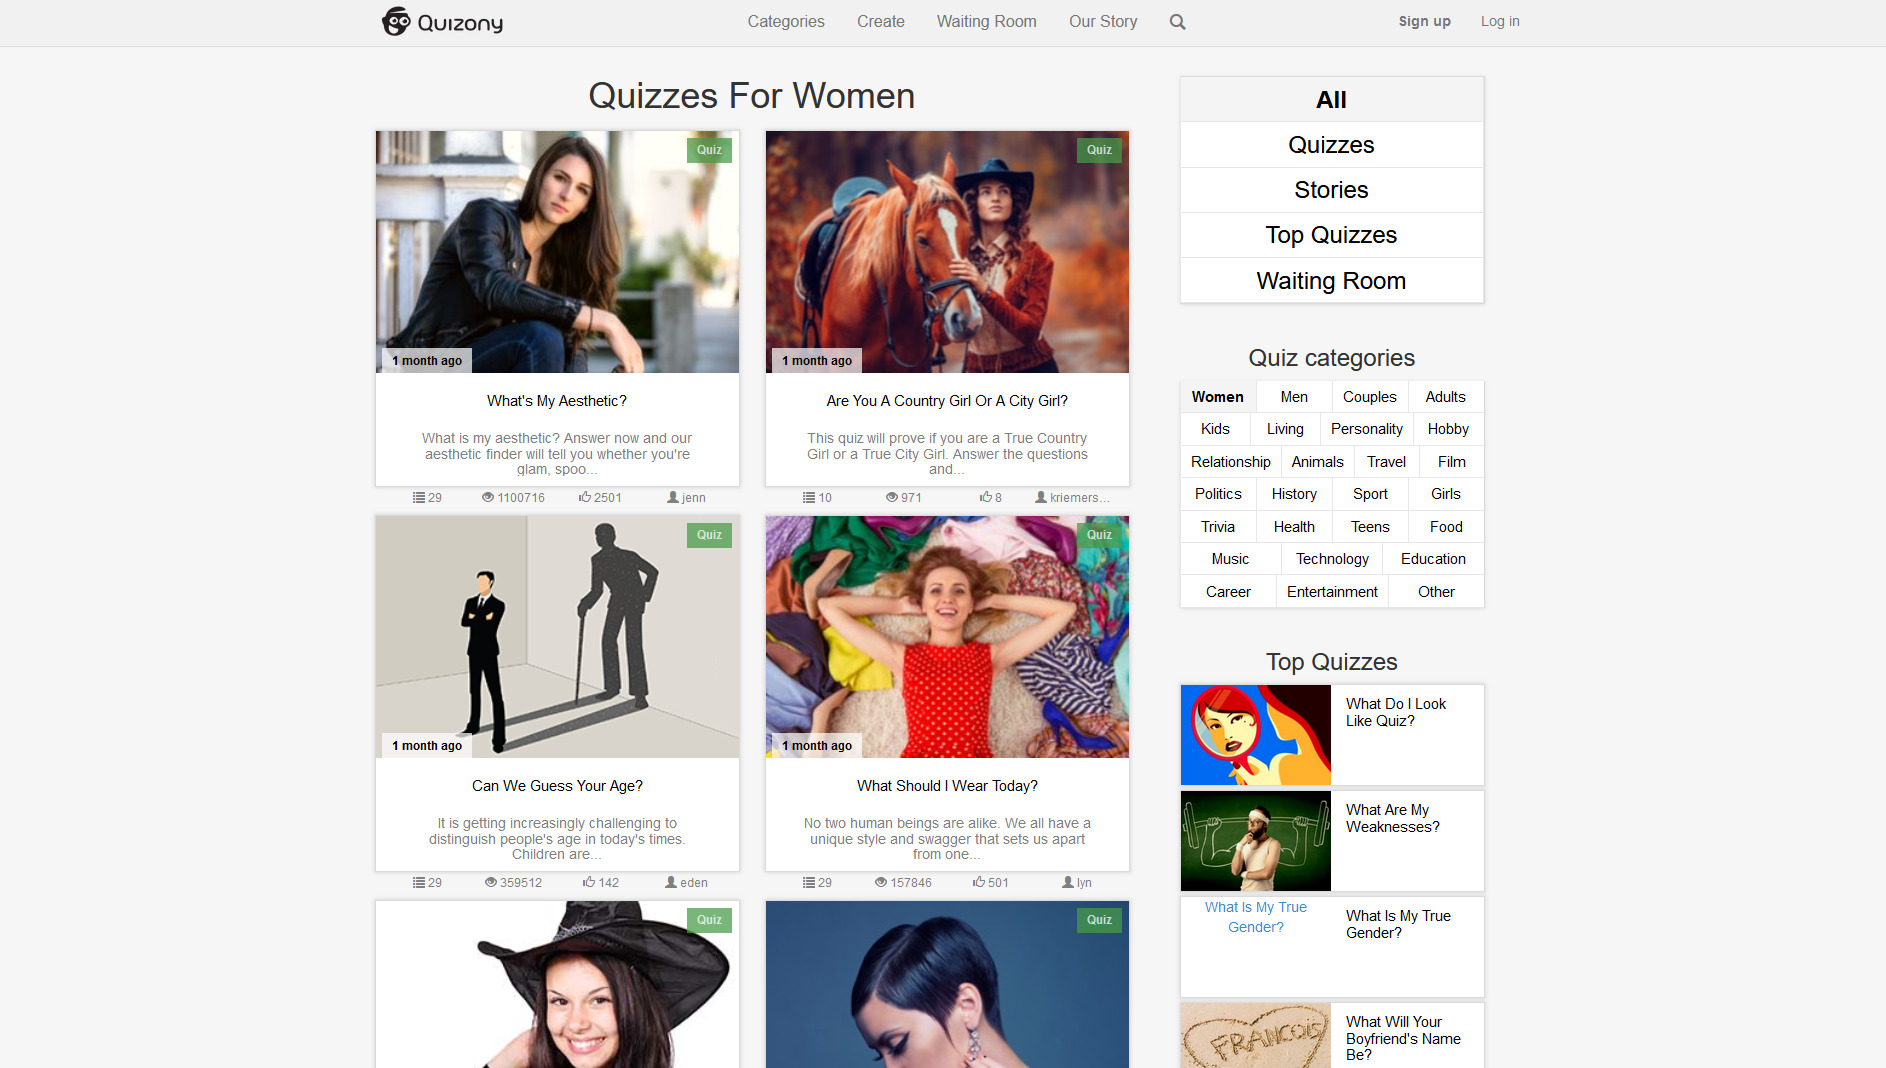Open the Waiting Room from the top bar

point(986,21)
